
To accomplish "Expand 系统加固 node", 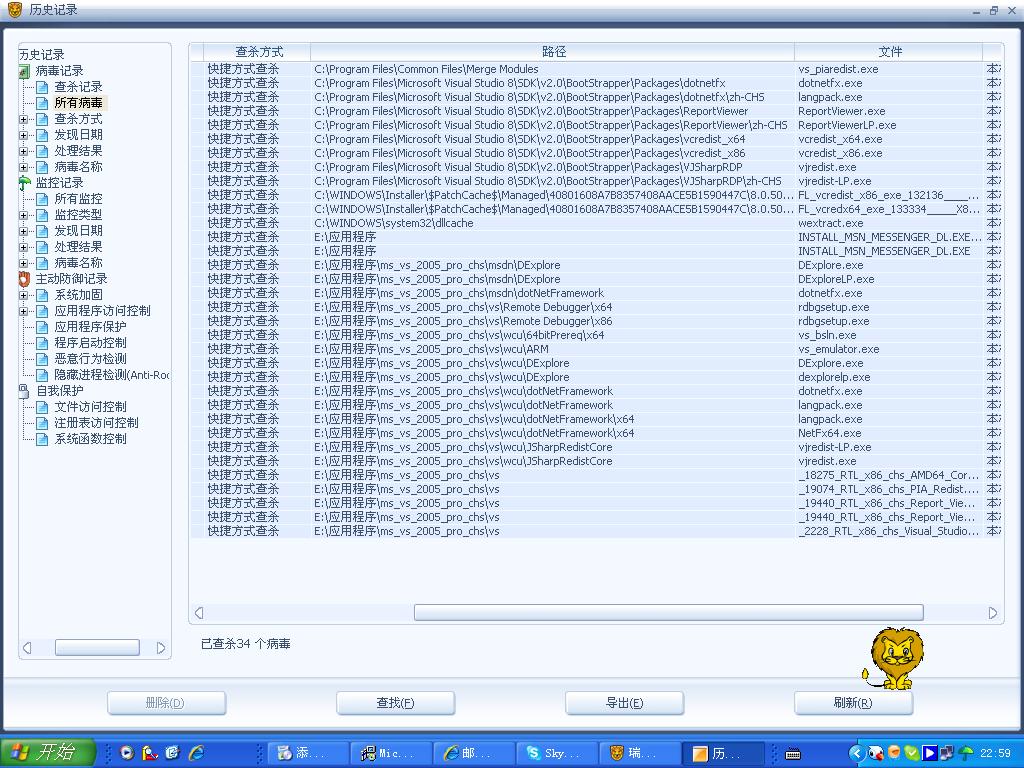I will click(x=24, y=295).
